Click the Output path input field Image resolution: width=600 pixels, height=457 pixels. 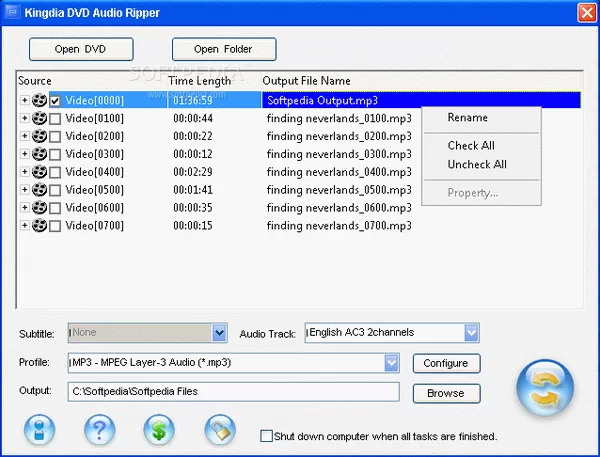pyautogui.click(x=234, y=392)
